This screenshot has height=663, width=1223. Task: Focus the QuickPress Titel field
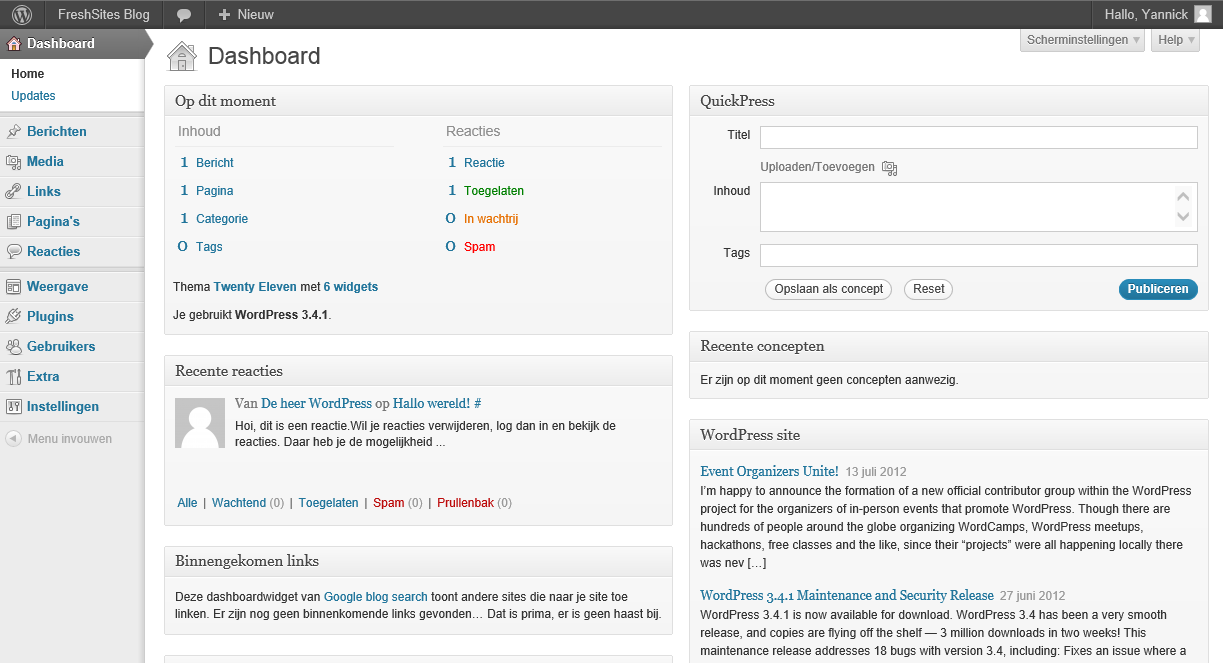[x=979, y=137]
